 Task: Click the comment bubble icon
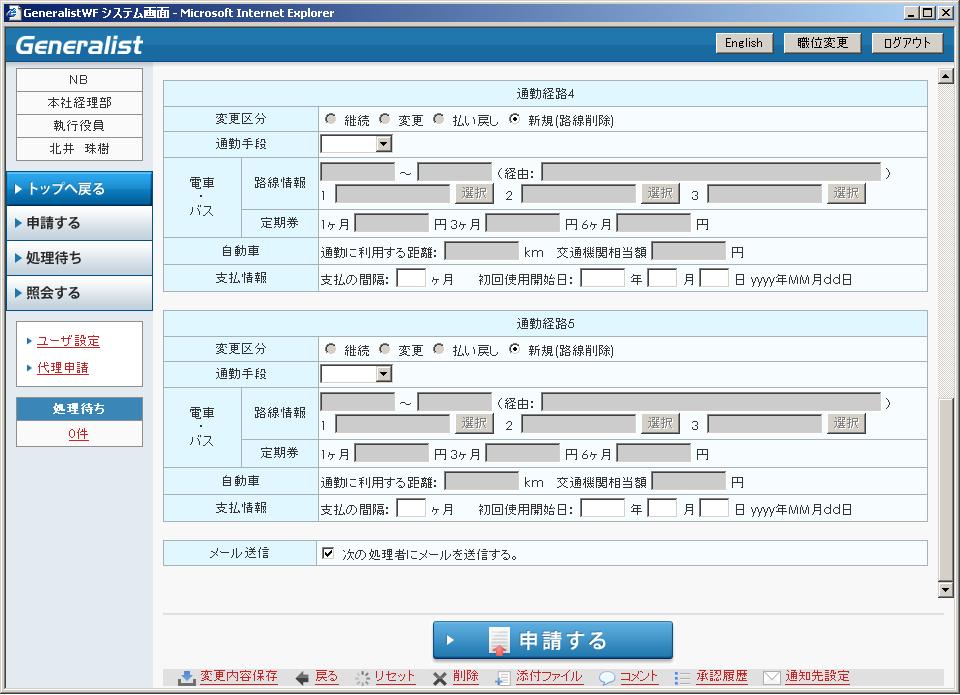coord(606,677)
